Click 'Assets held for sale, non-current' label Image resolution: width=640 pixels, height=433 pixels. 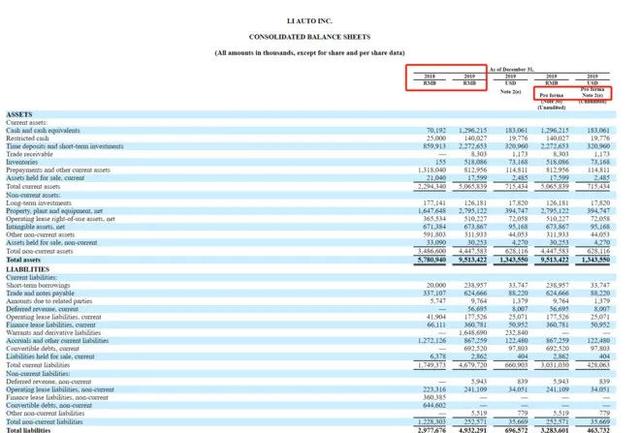pyautogui.click(x=51, y=242)
